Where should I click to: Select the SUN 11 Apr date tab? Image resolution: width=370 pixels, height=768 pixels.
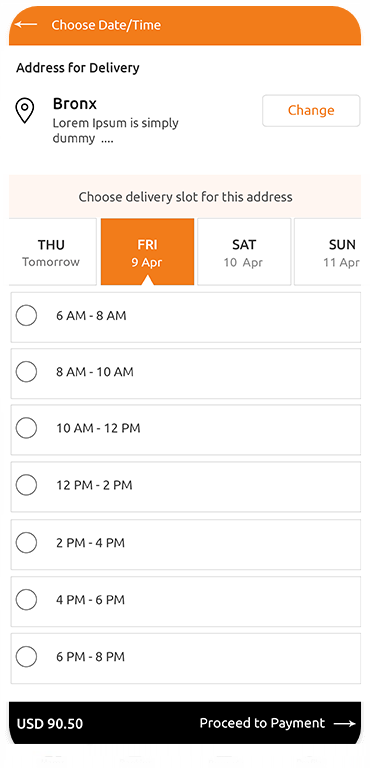click(x=327, y=252)
